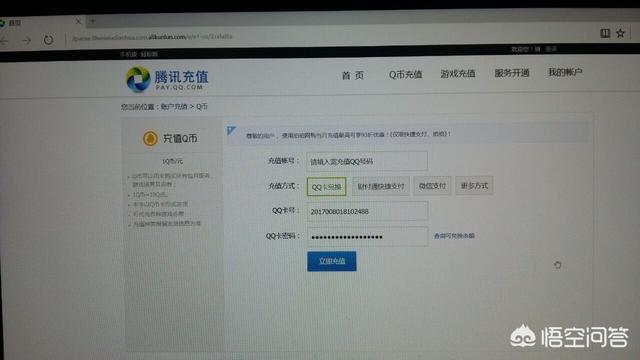The width and height of the screenshot is (640, 360).
Task: Click the 腾讯充值 logo
Action: click(167, 79)
